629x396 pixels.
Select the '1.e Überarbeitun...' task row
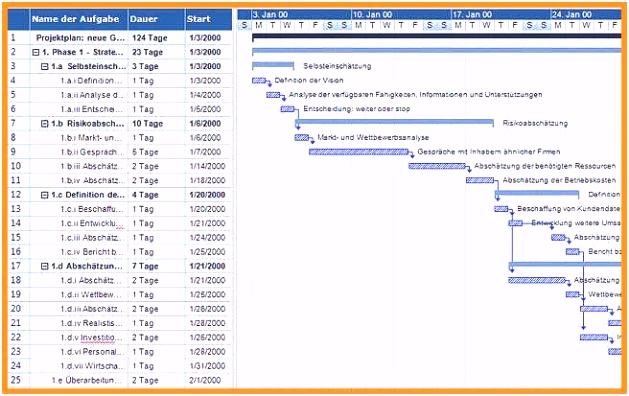[x=120, y=380]
